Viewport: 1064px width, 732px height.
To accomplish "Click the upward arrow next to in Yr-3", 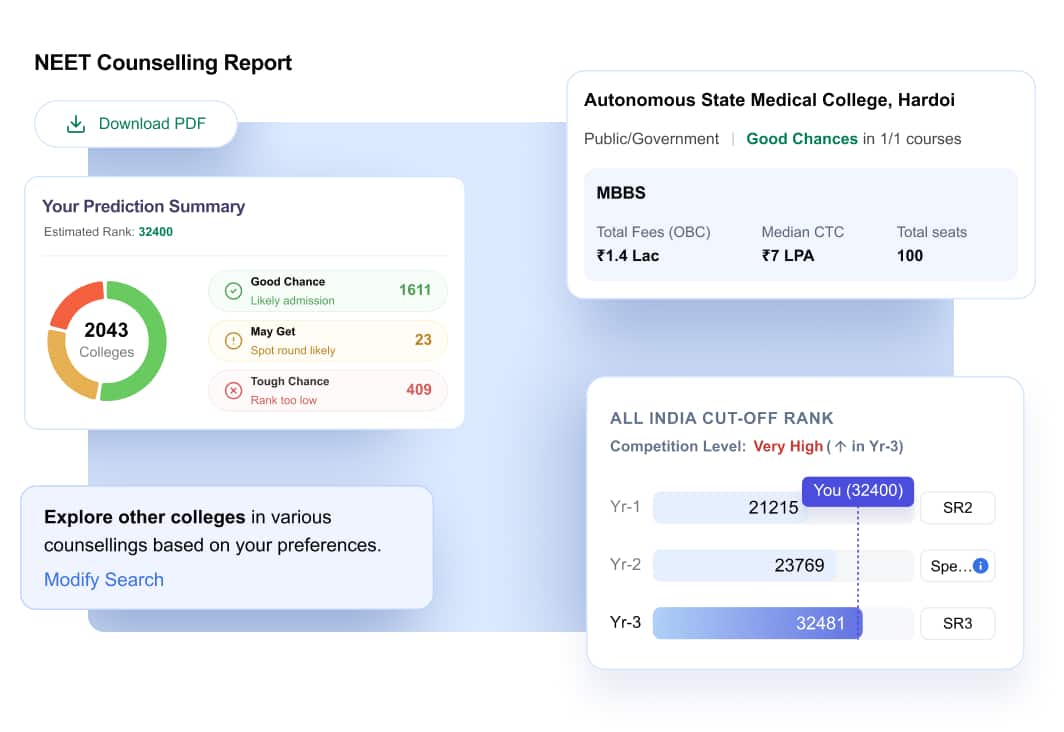I will coord(840,446).
